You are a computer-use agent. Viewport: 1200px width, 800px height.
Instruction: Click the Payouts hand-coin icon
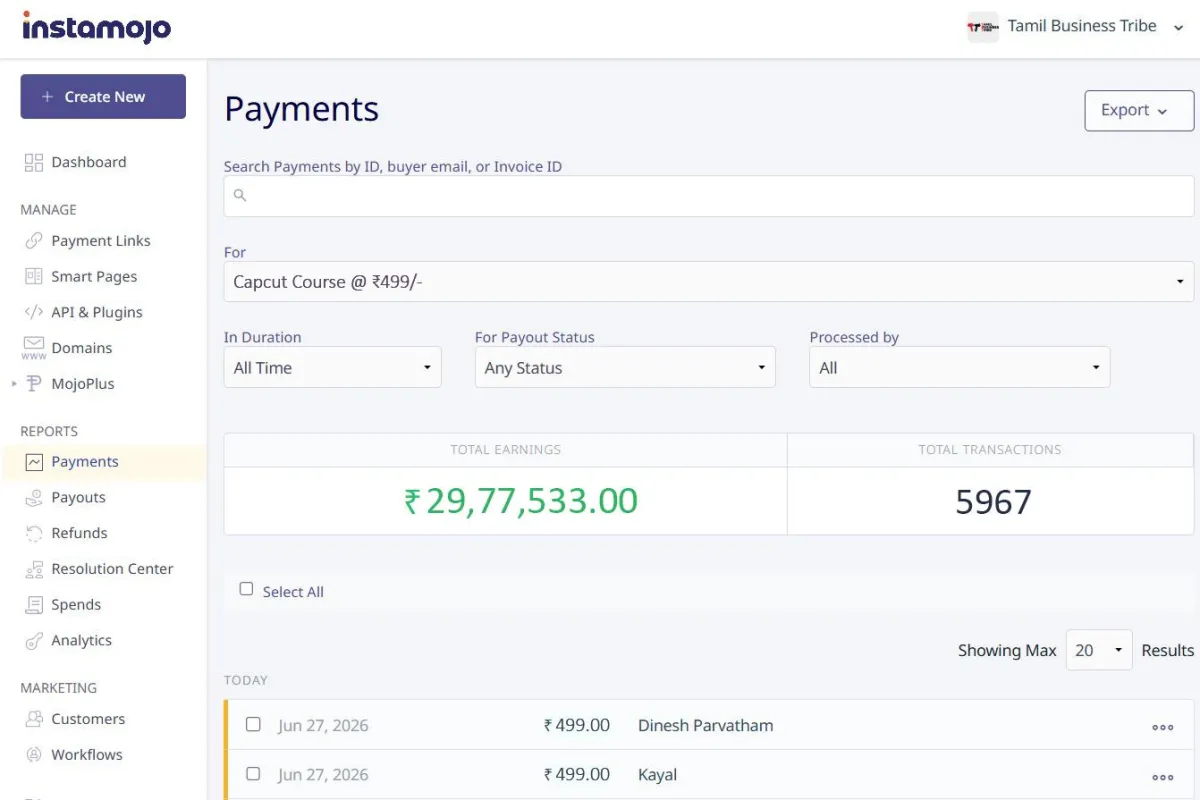click(34, 498)
